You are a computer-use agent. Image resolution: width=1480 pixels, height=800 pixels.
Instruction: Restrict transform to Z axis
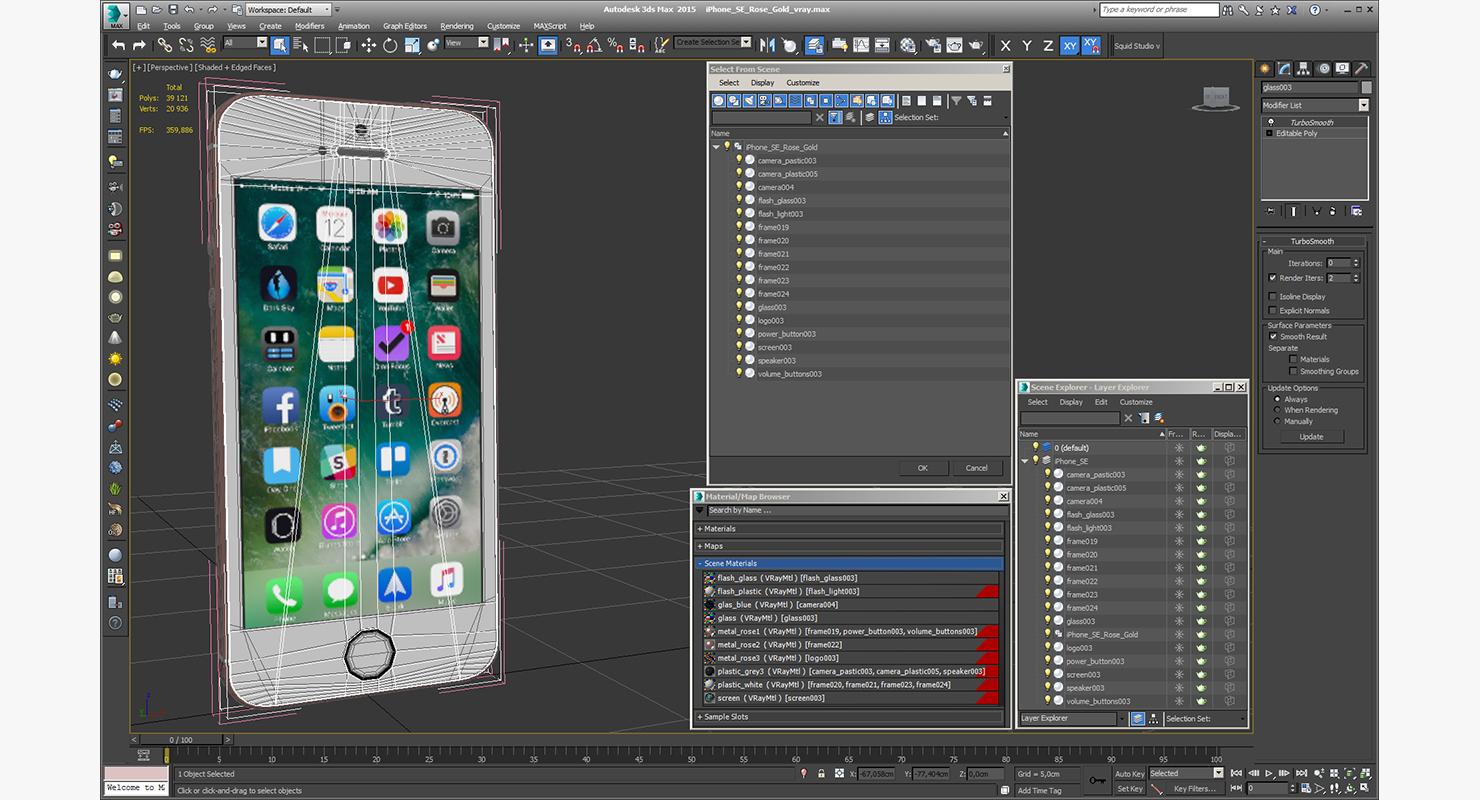click(x=1047, y=45)
